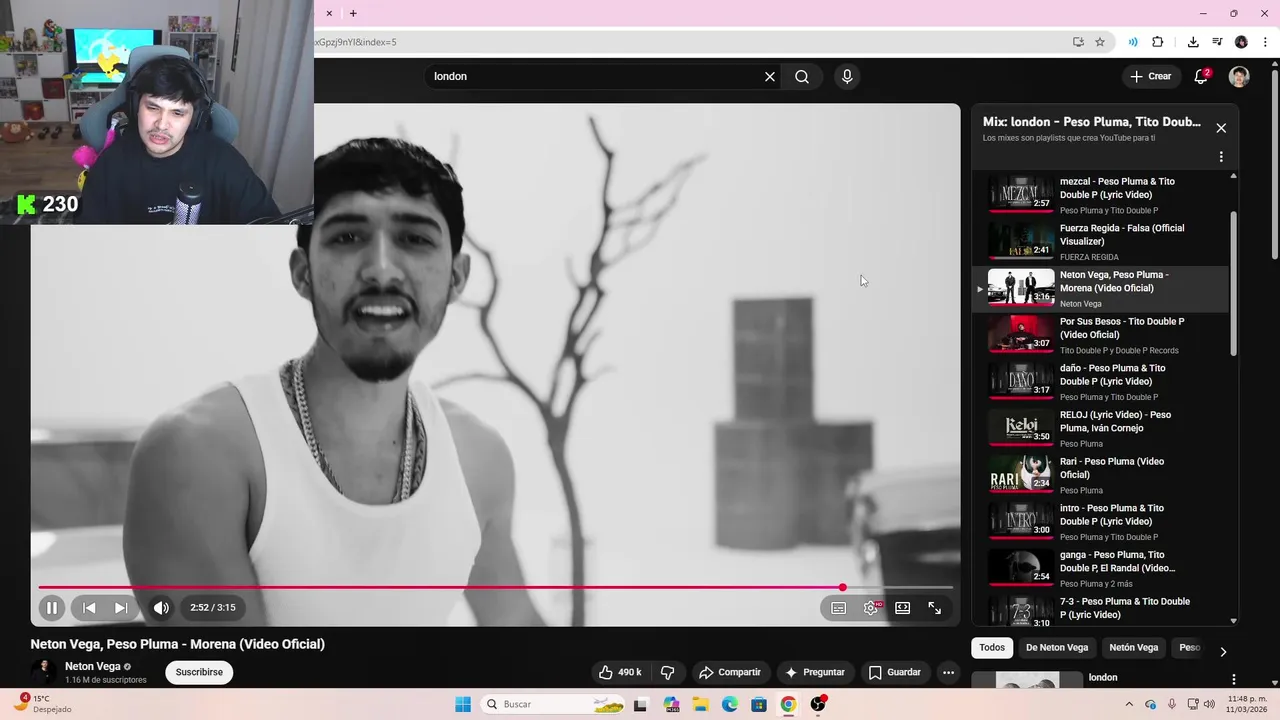
Task: Open Chrome downloads icon
Action: click(1193, 42)
